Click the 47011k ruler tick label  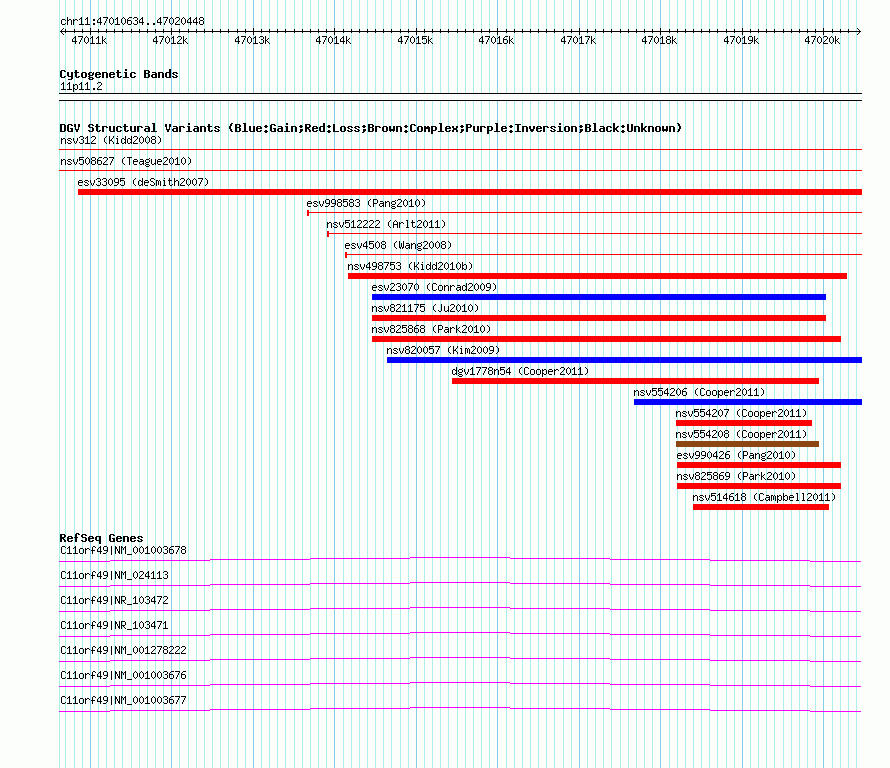tap(89, 40)
